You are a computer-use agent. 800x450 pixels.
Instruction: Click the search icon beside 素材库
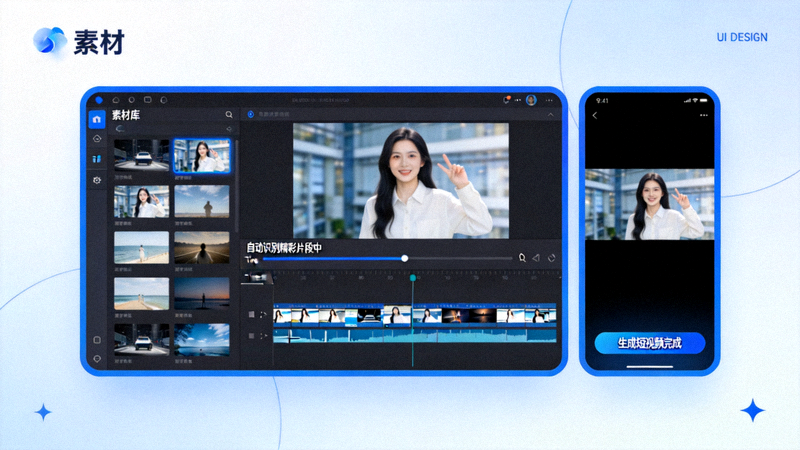pyautogui.click(x=229, y=115)
